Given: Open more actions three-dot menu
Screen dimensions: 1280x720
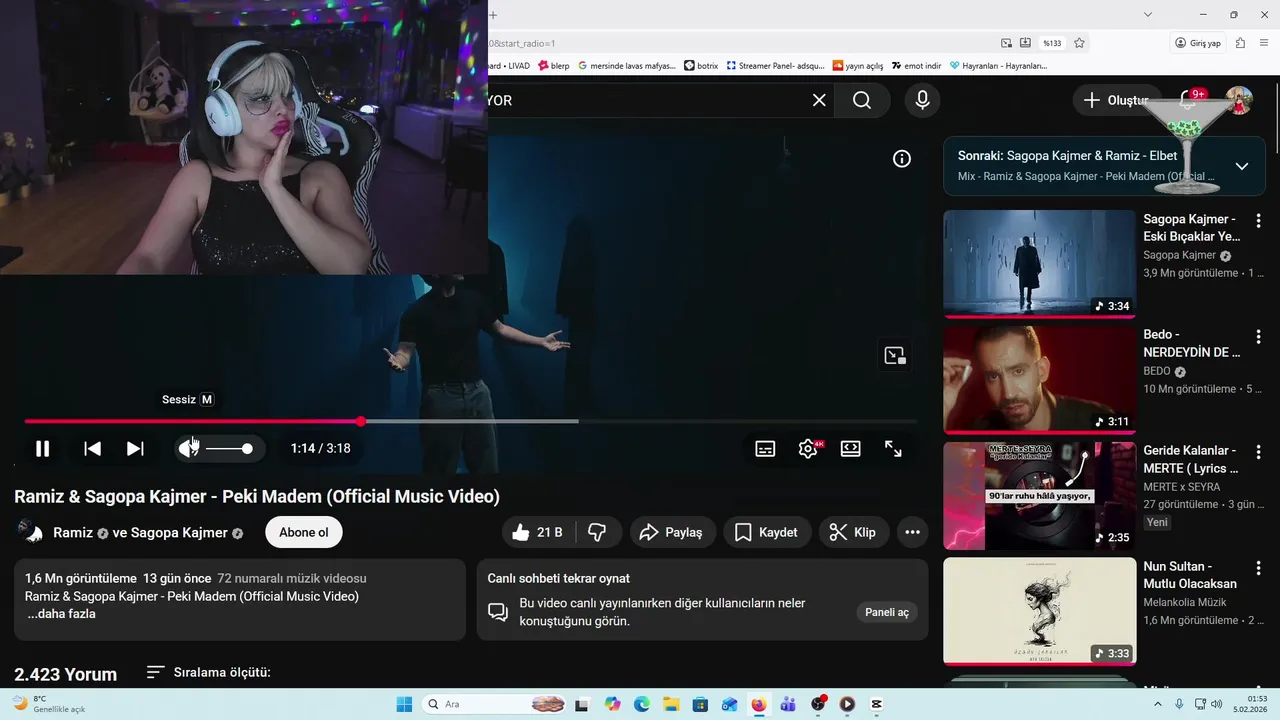Looking at the screenshot, I should click(912, 533).
